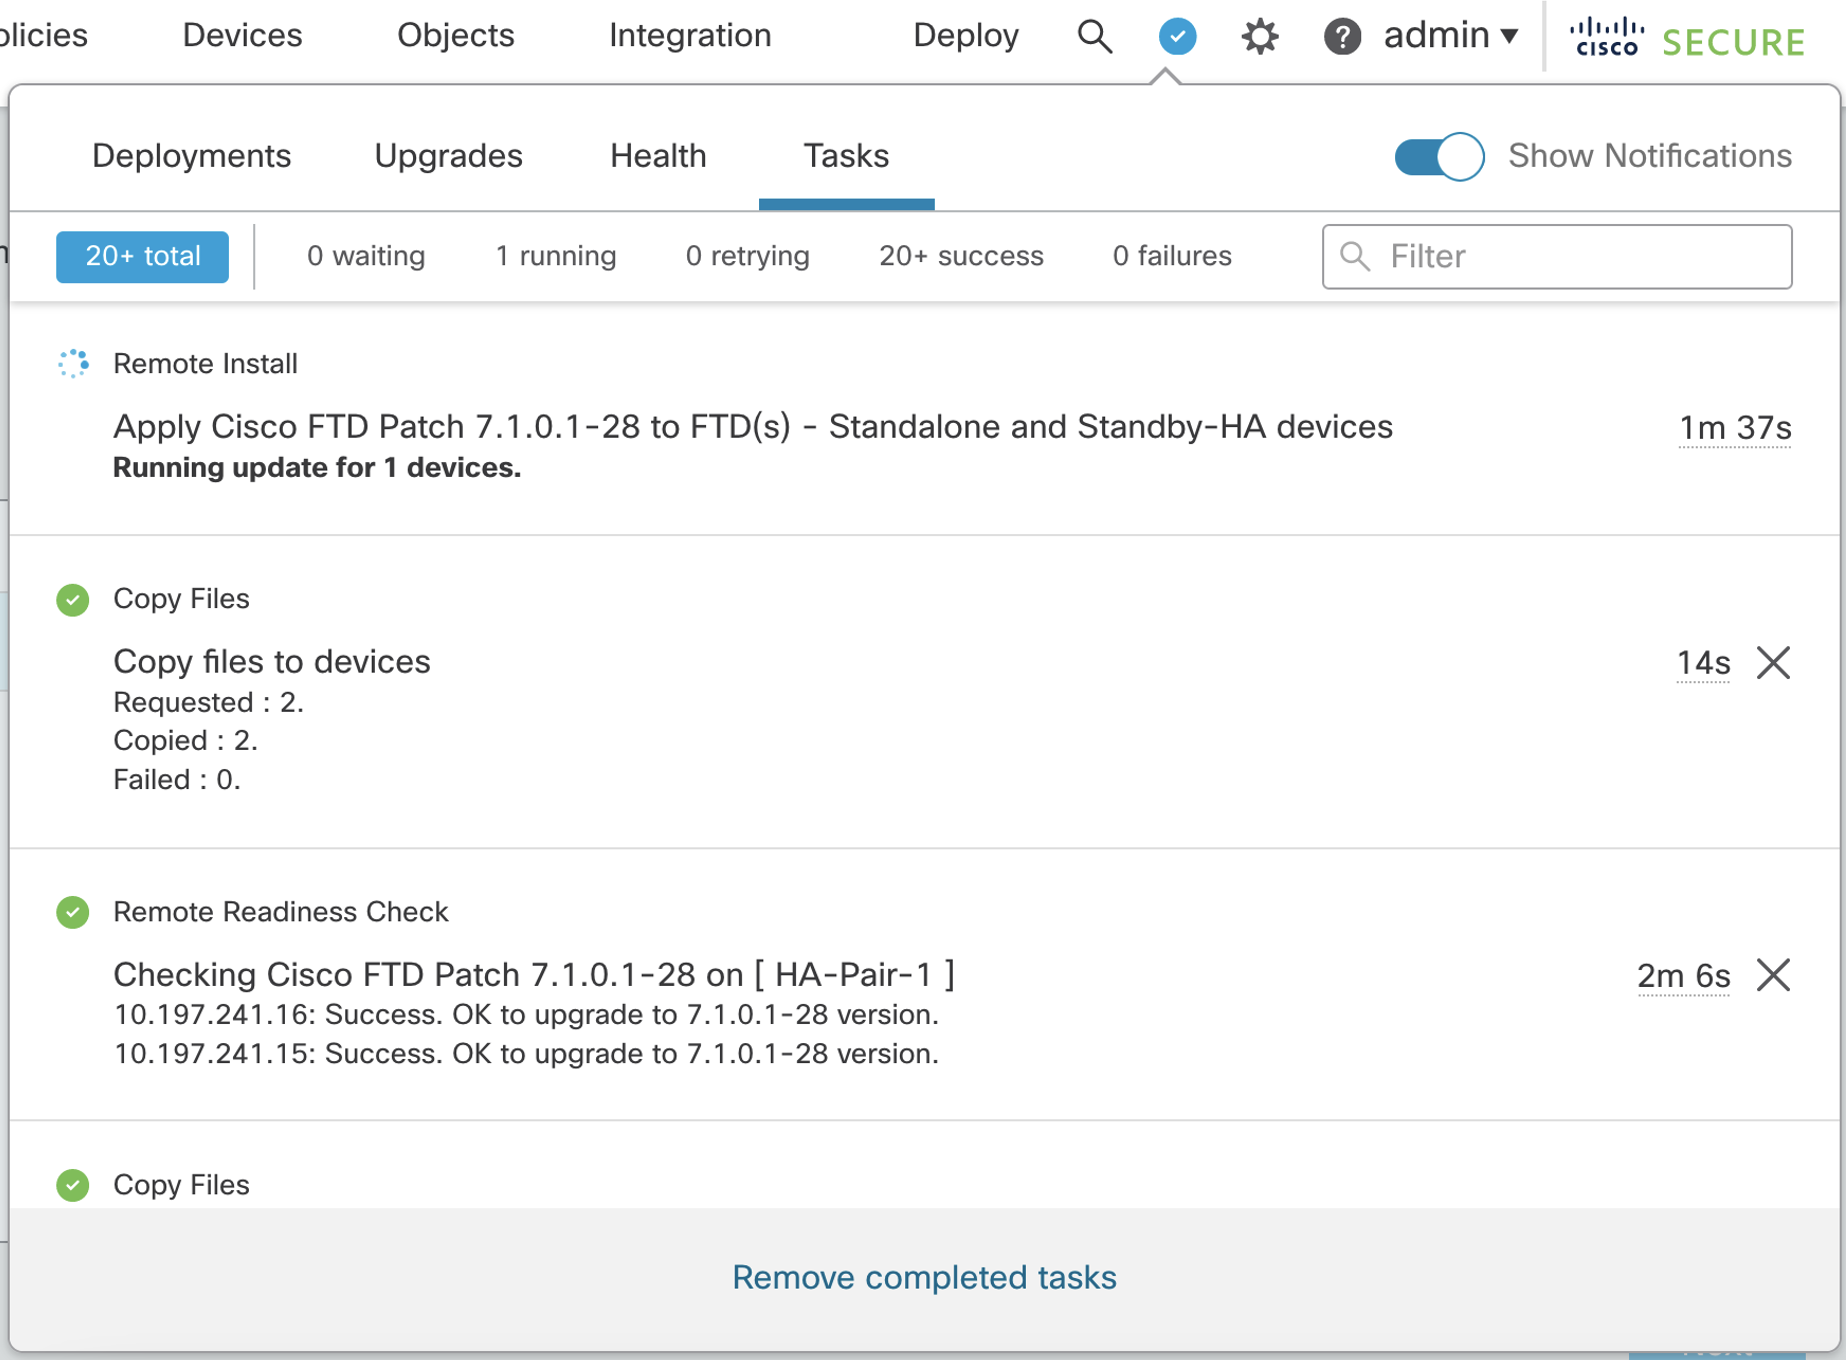Click the Remote Install spinner icon
The height and width of the screenshot is (1360, 1846).
[x=73, y=363]
